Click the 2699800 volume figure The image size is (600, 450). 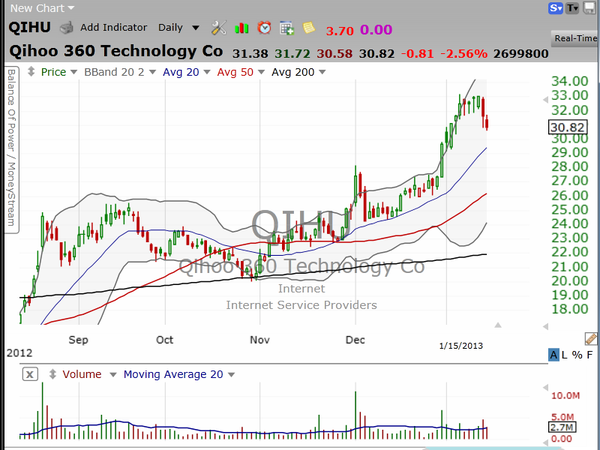tap(521, 54)
